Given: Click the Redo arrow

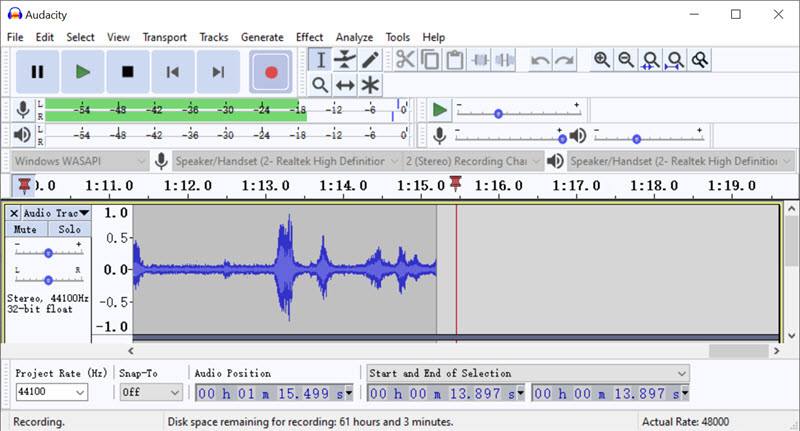Looking at the screenshot, I should (564, 60).
